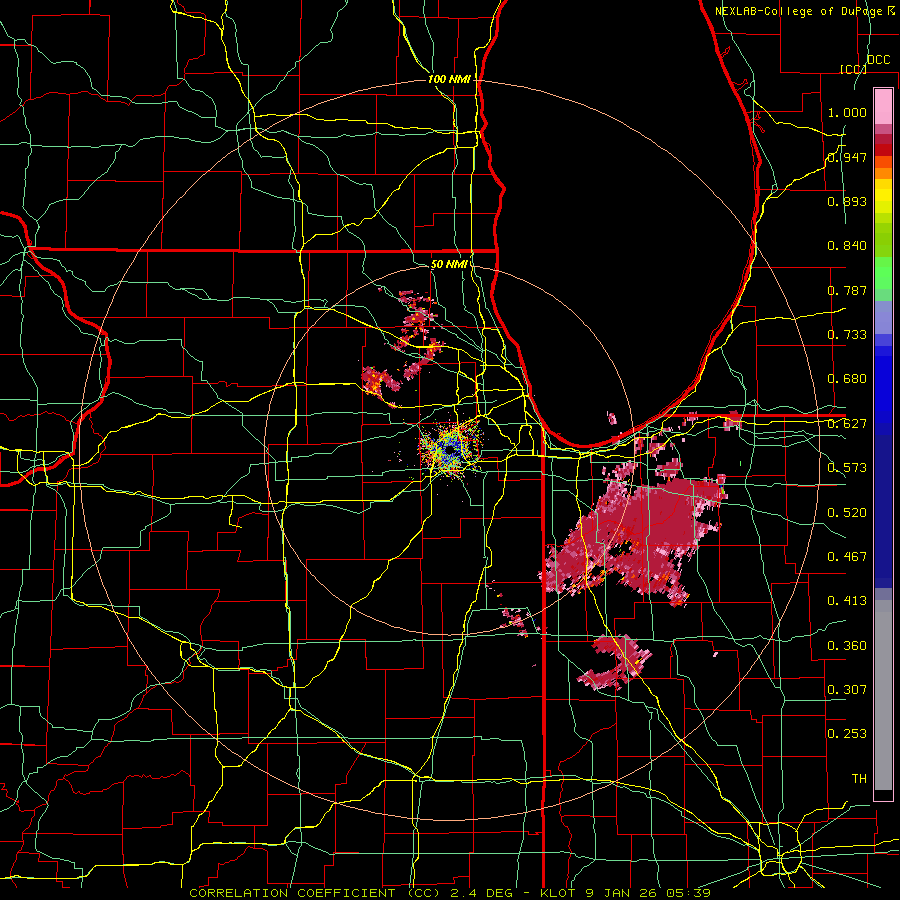Click the TH threshold label
The height and width of the screenshot is (900, 900).
[x=859, y=779]
